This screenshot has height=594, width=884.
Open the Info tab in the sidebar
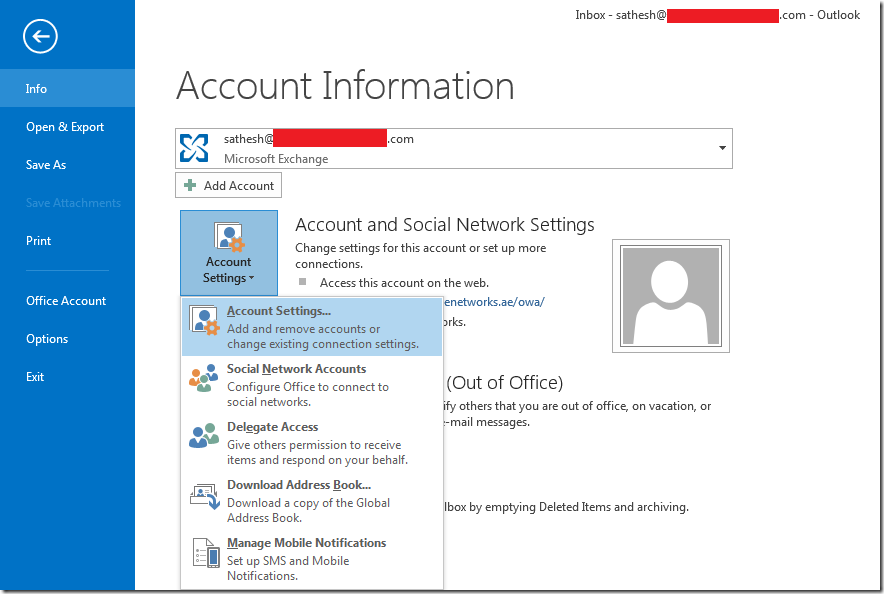pyautogui.click(x=68, y=88)
